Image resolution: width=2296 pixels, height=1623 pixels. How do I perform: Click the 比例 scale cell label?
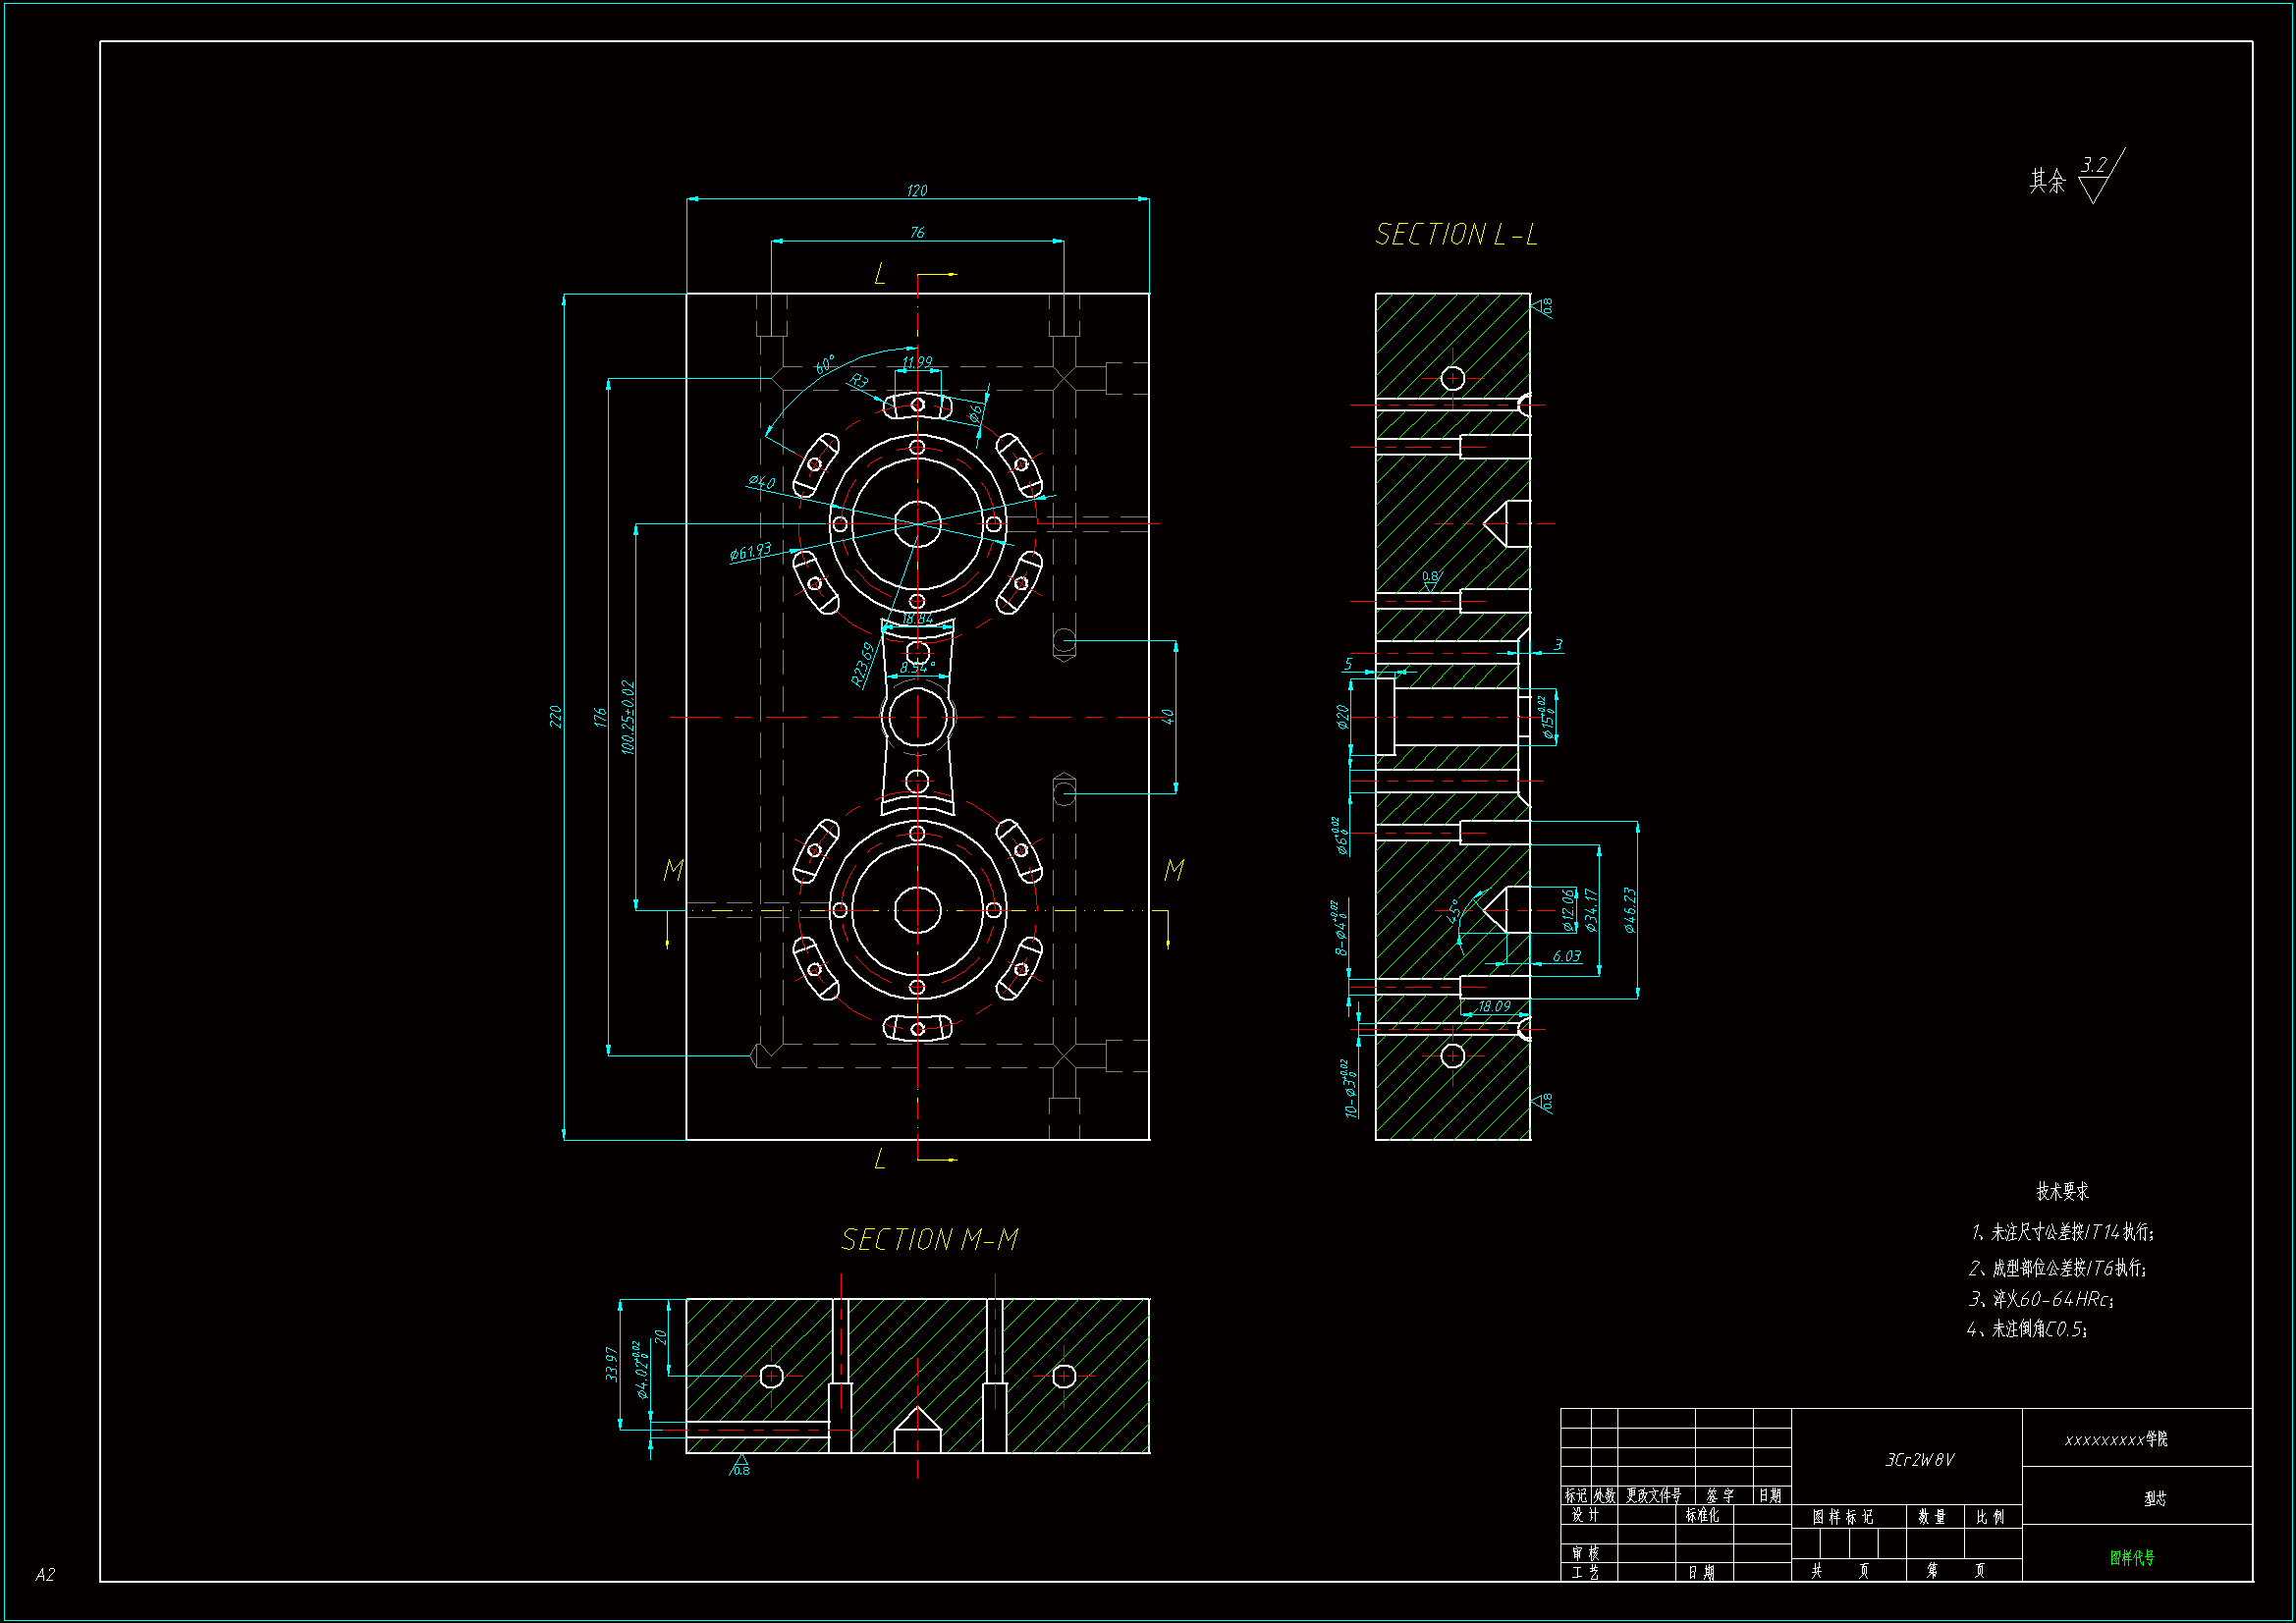pyautogui.click(x=1990, y=1517)
